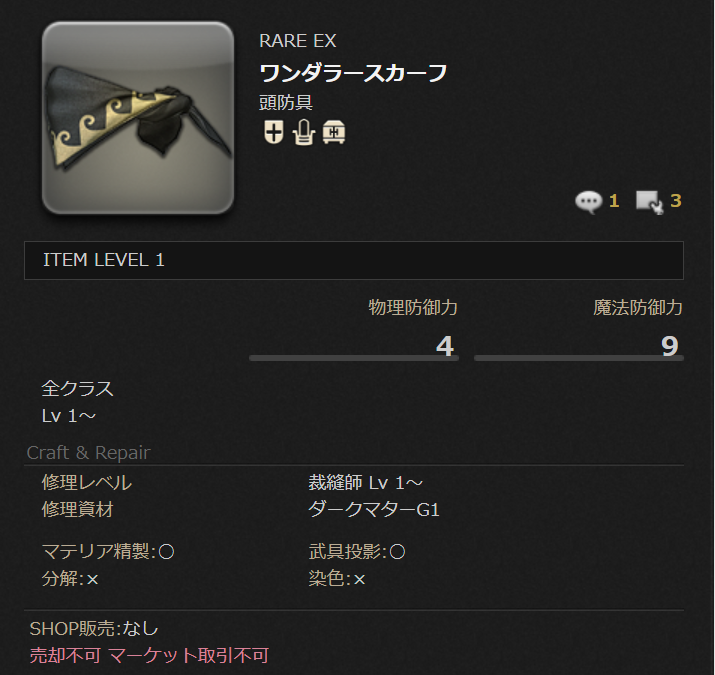Click the 裁縫師 Lv 1～ repair level text
Screen dimensions: 715x675
[x=366, y=483]
